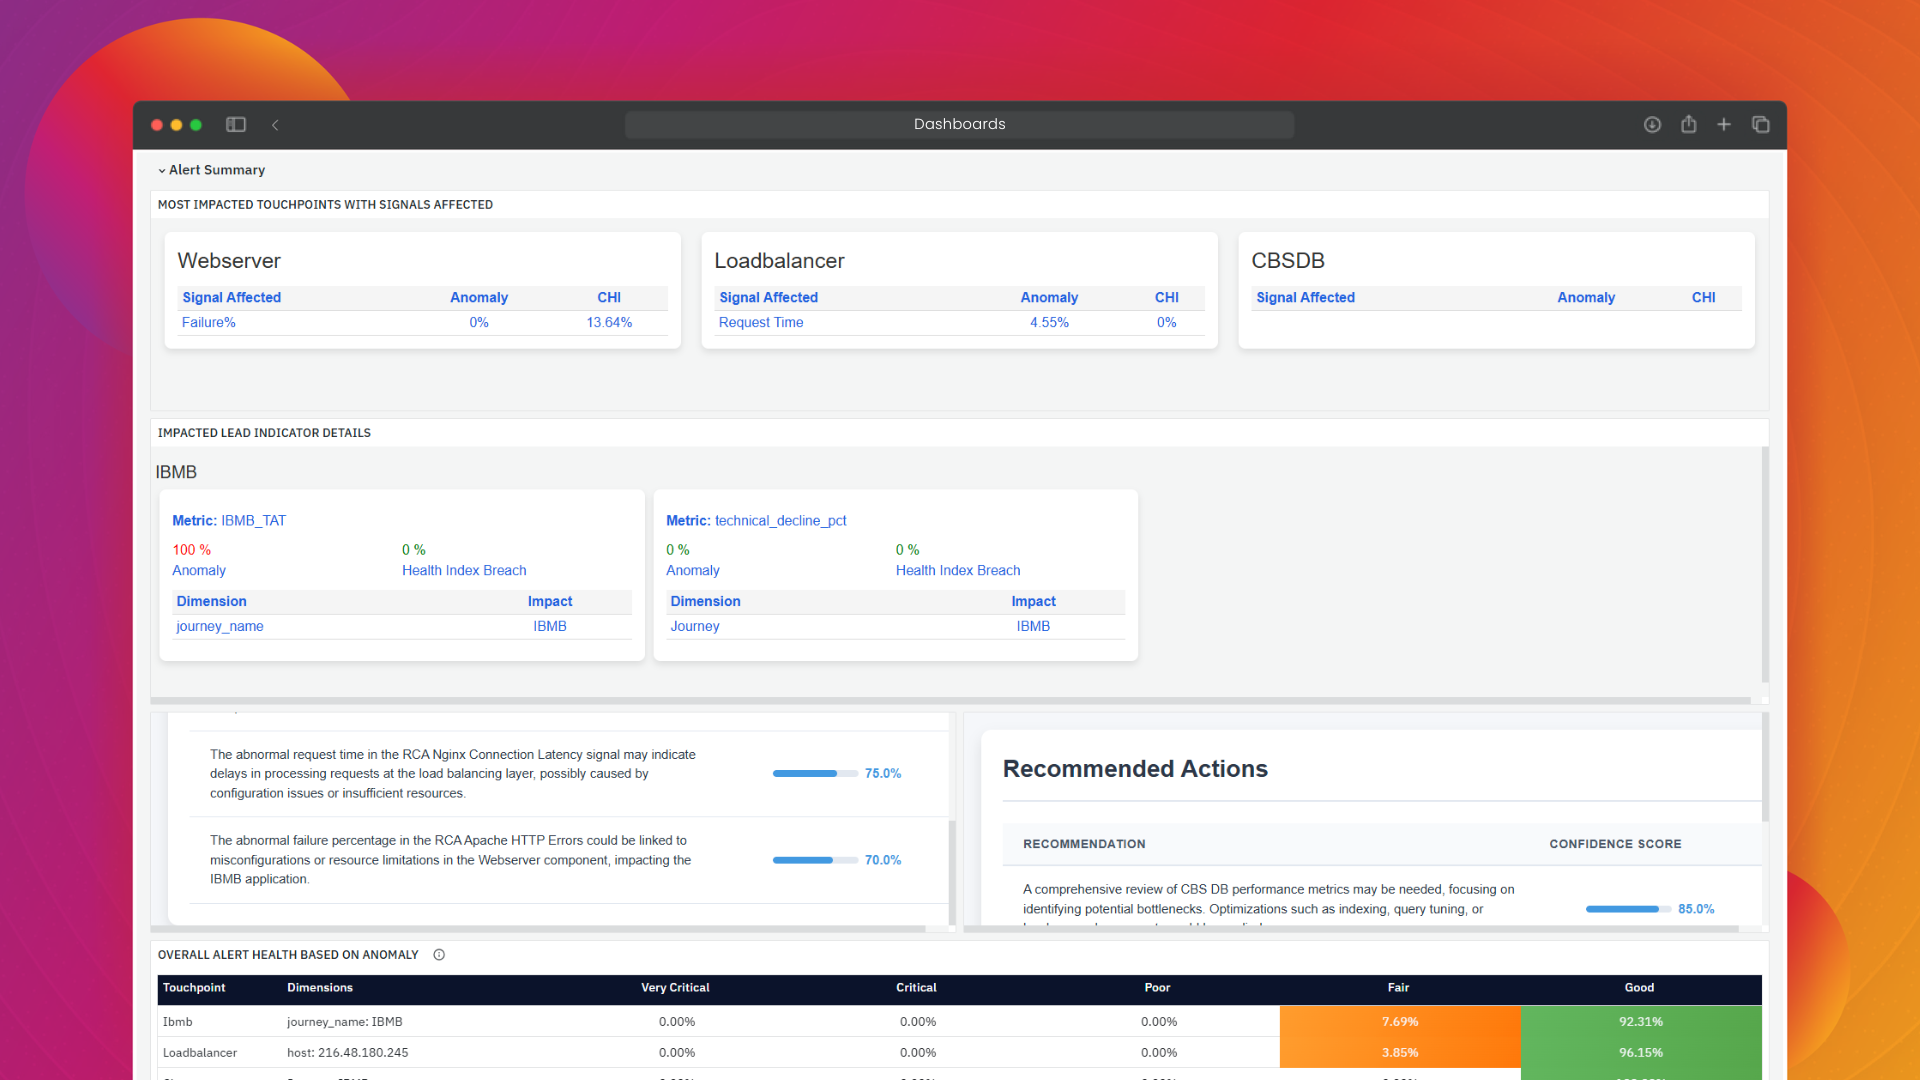Collapse the Alert Summary section
1920x1080 pixels.
click(162, 171)
